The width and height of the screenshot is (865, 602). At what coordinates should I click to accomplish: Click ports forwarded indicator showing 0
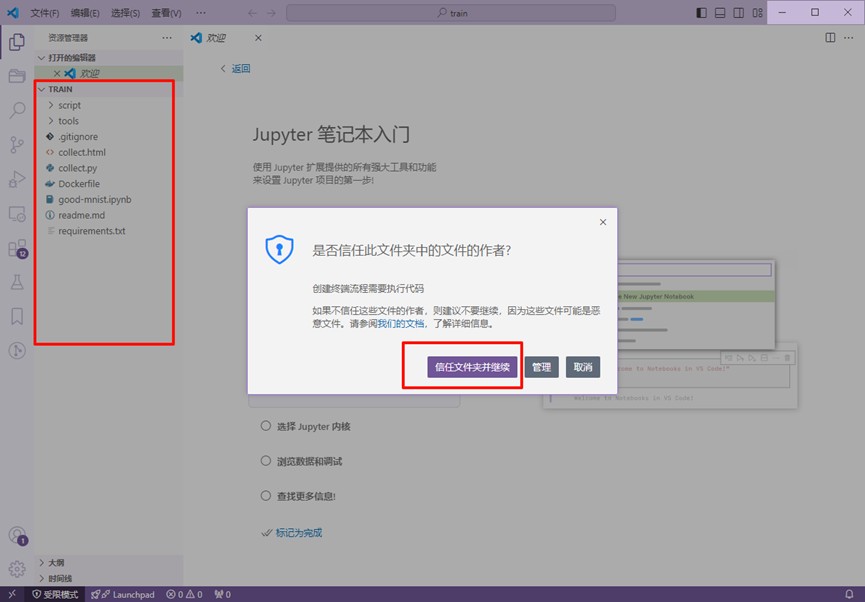click(222, 594)
